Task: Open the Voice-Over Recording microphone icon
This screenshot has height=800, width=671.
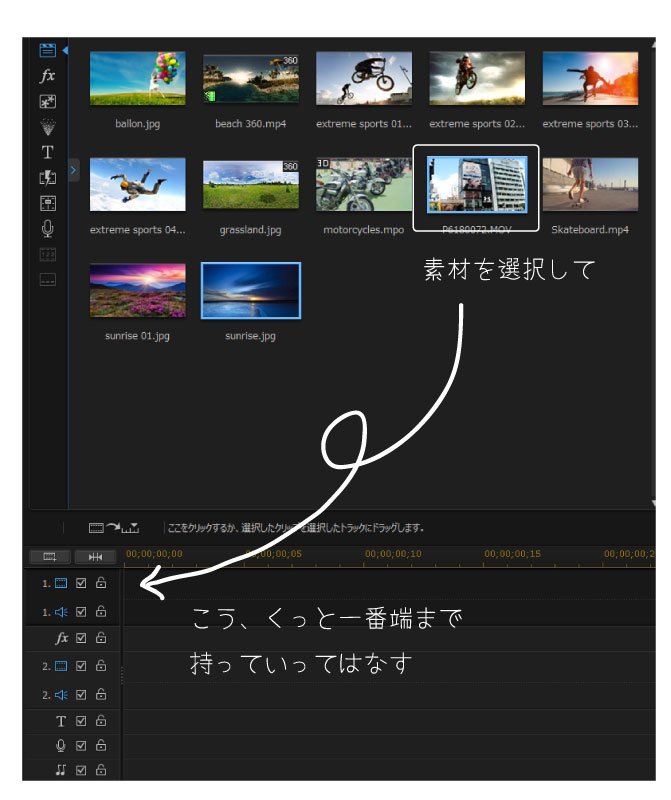Action: click(x=47, y=229)
